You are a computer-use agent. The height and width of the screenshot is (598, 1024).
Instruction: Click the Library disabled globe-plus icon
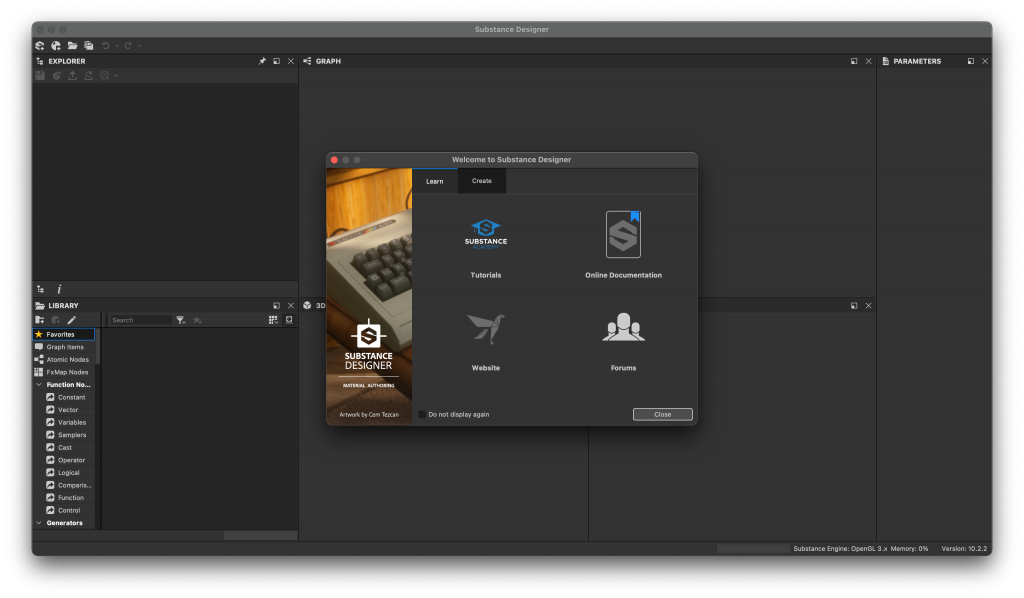[x=56, y=320]
